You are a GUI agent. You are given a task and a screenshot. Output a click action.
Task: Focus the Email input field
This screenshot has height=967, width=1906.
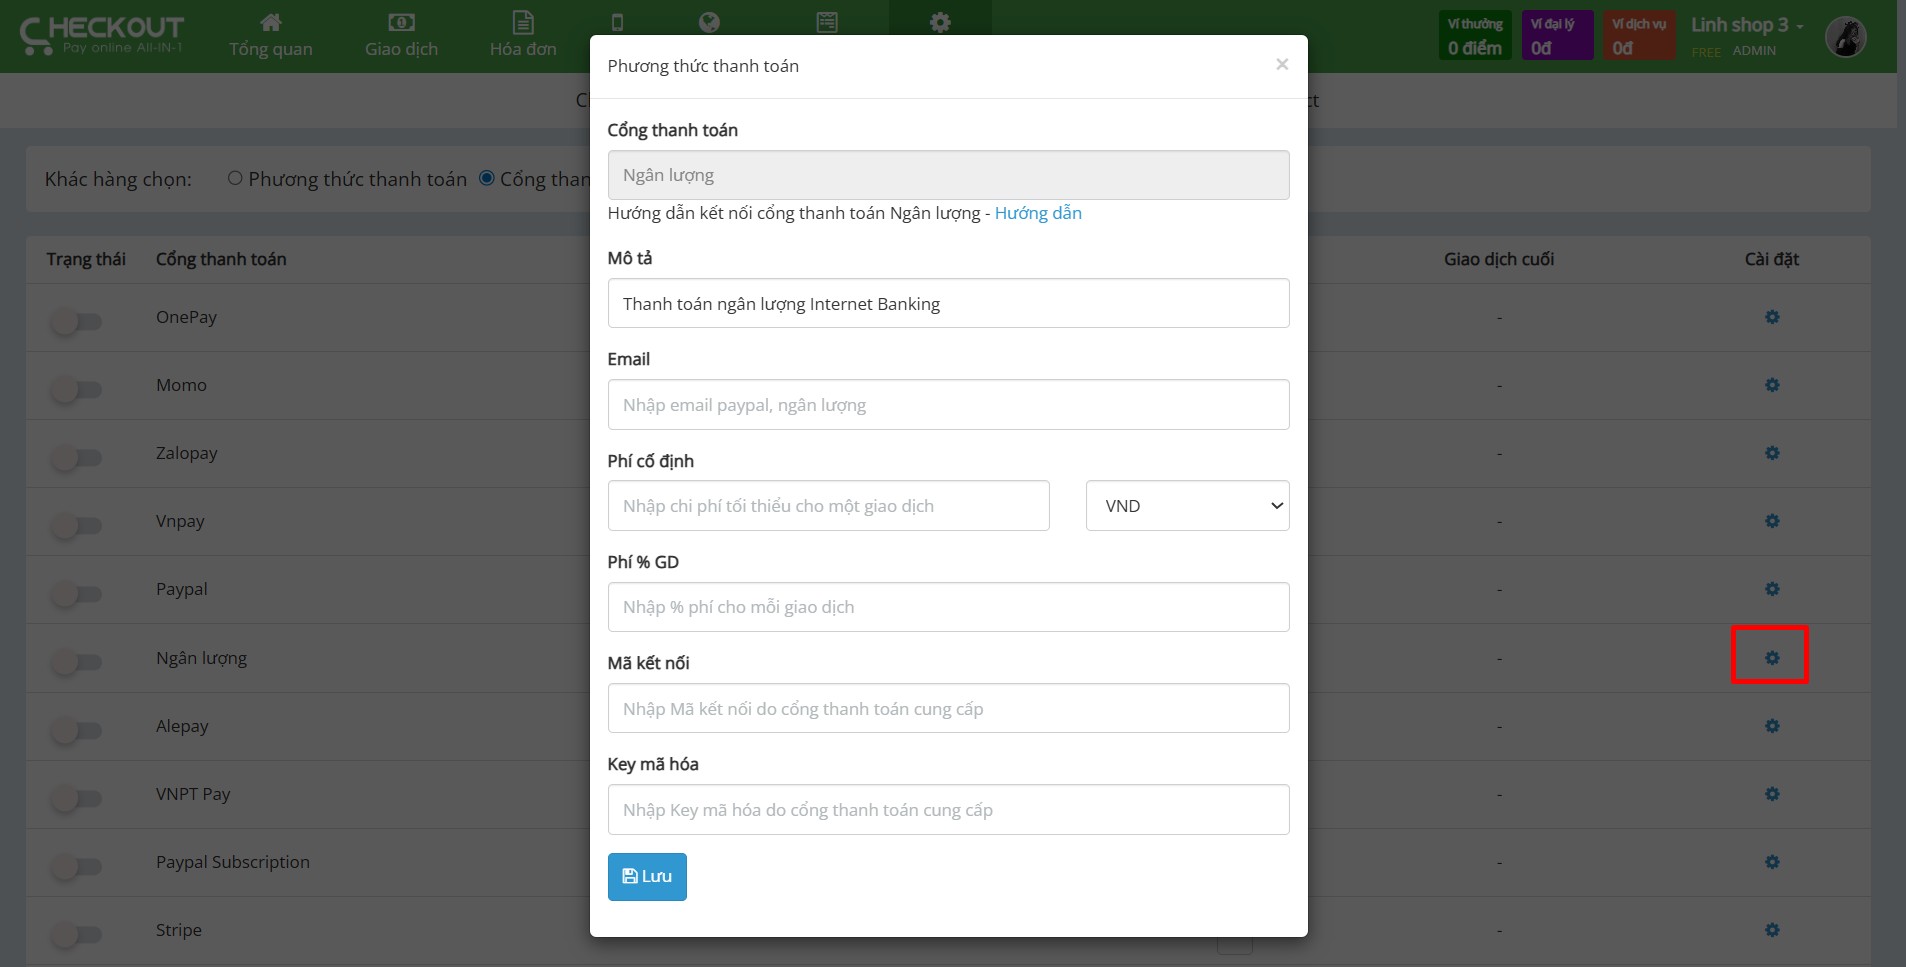[948, 405]
